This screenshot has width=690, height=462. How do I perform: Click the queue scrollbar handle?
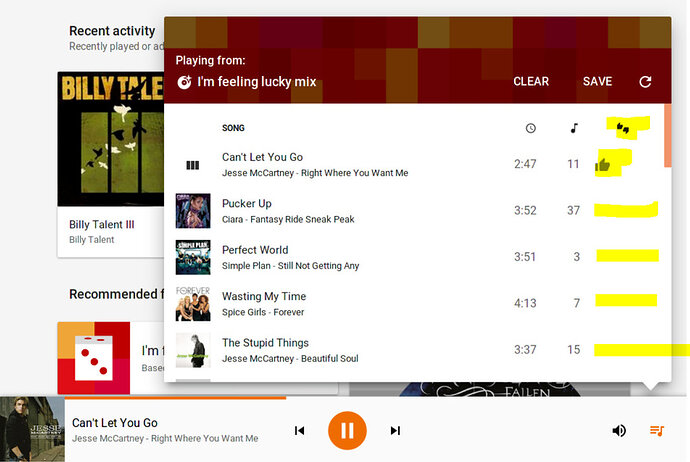click(x=668, y=136)
